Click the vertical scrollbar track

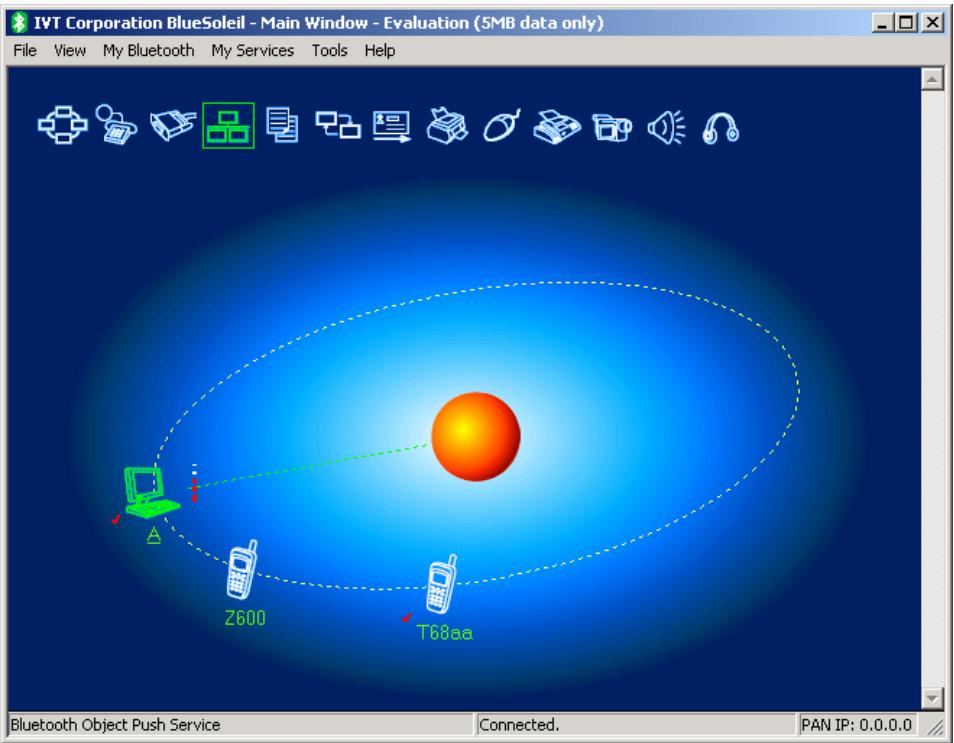(932, 388)
